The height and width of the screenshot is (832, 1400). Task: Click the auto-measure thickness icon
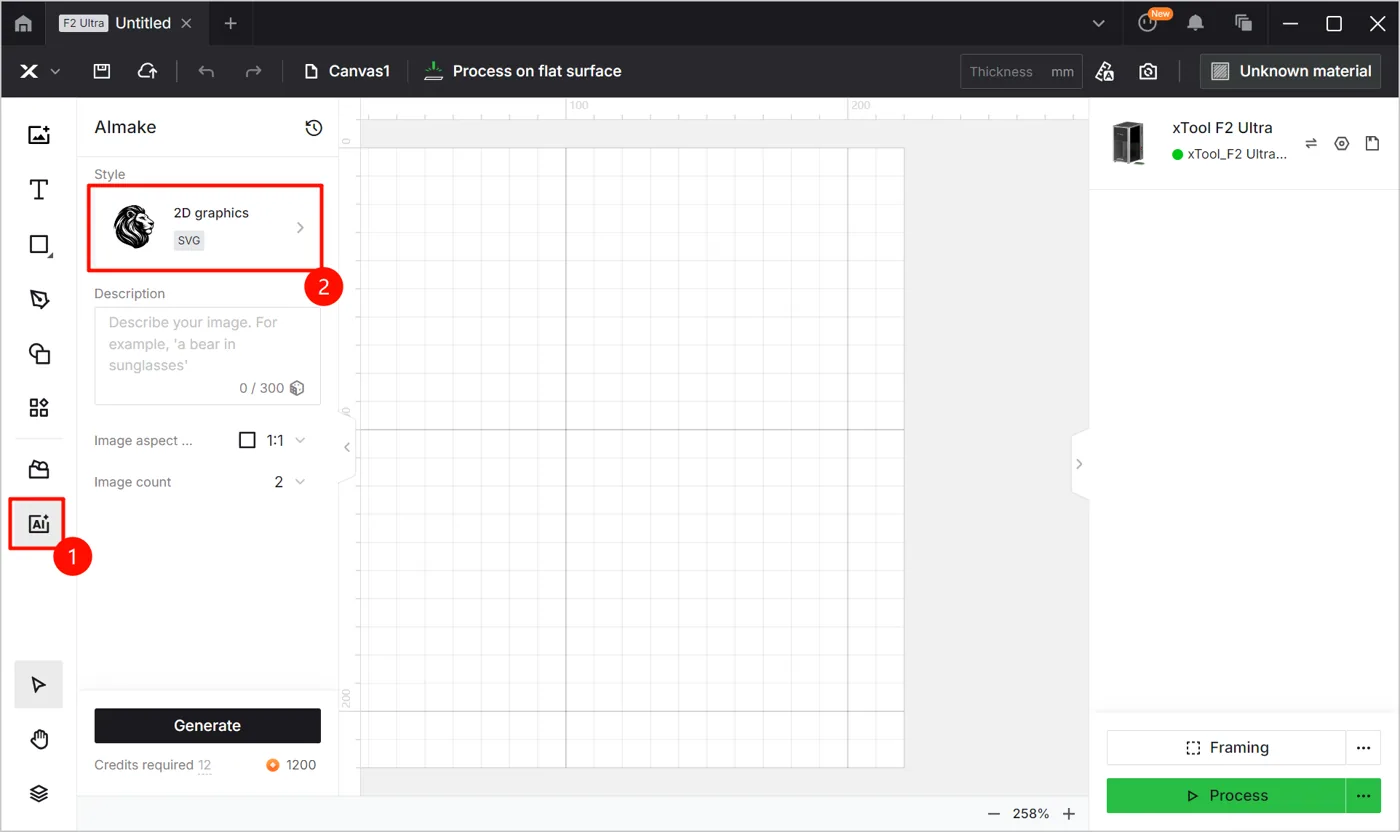pos(1104,71)
